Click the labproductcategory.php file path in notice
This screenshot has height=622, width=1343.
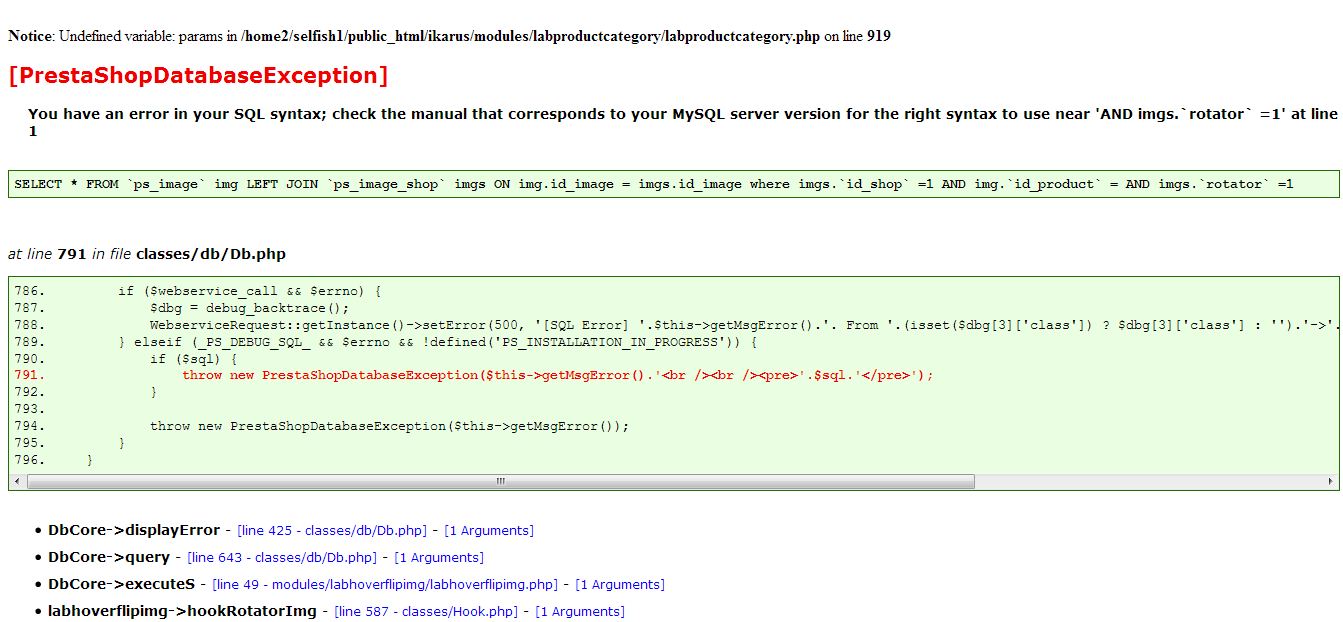[x=530, y=36]
